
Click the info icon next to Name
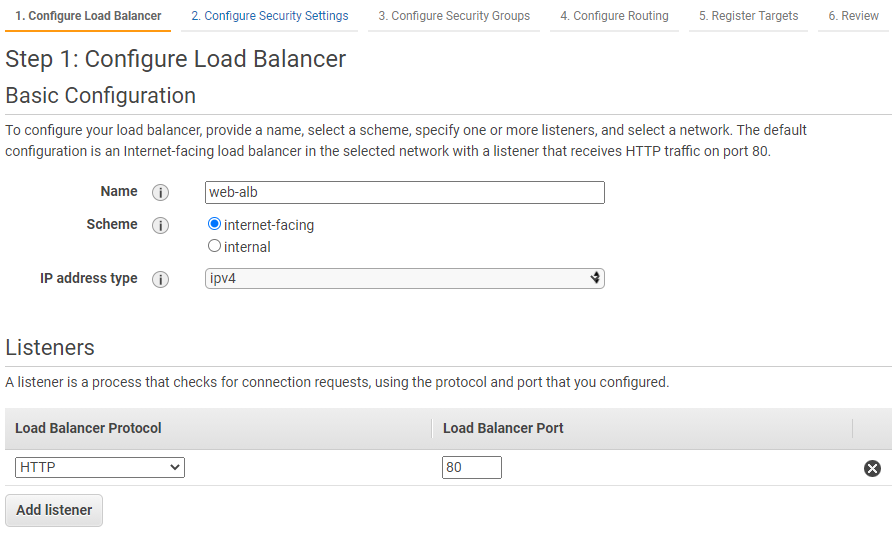coord(160,193)
